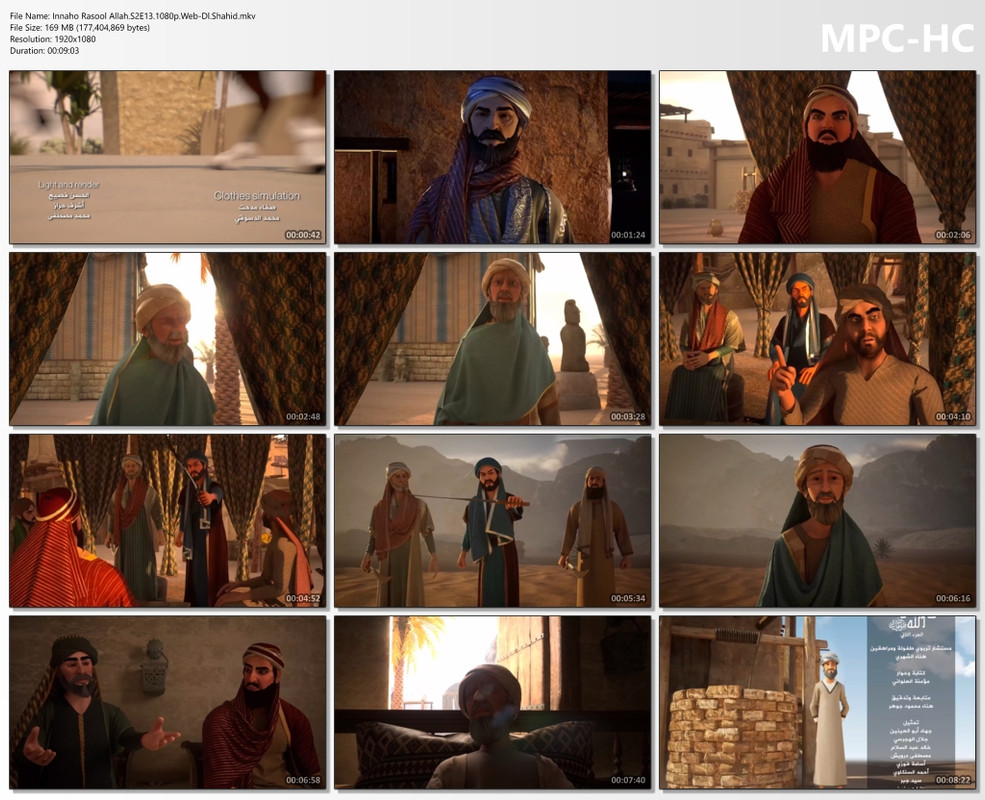Pick the frame with timestamp 00:06:58
985x800 pixels.
point(168,702)
